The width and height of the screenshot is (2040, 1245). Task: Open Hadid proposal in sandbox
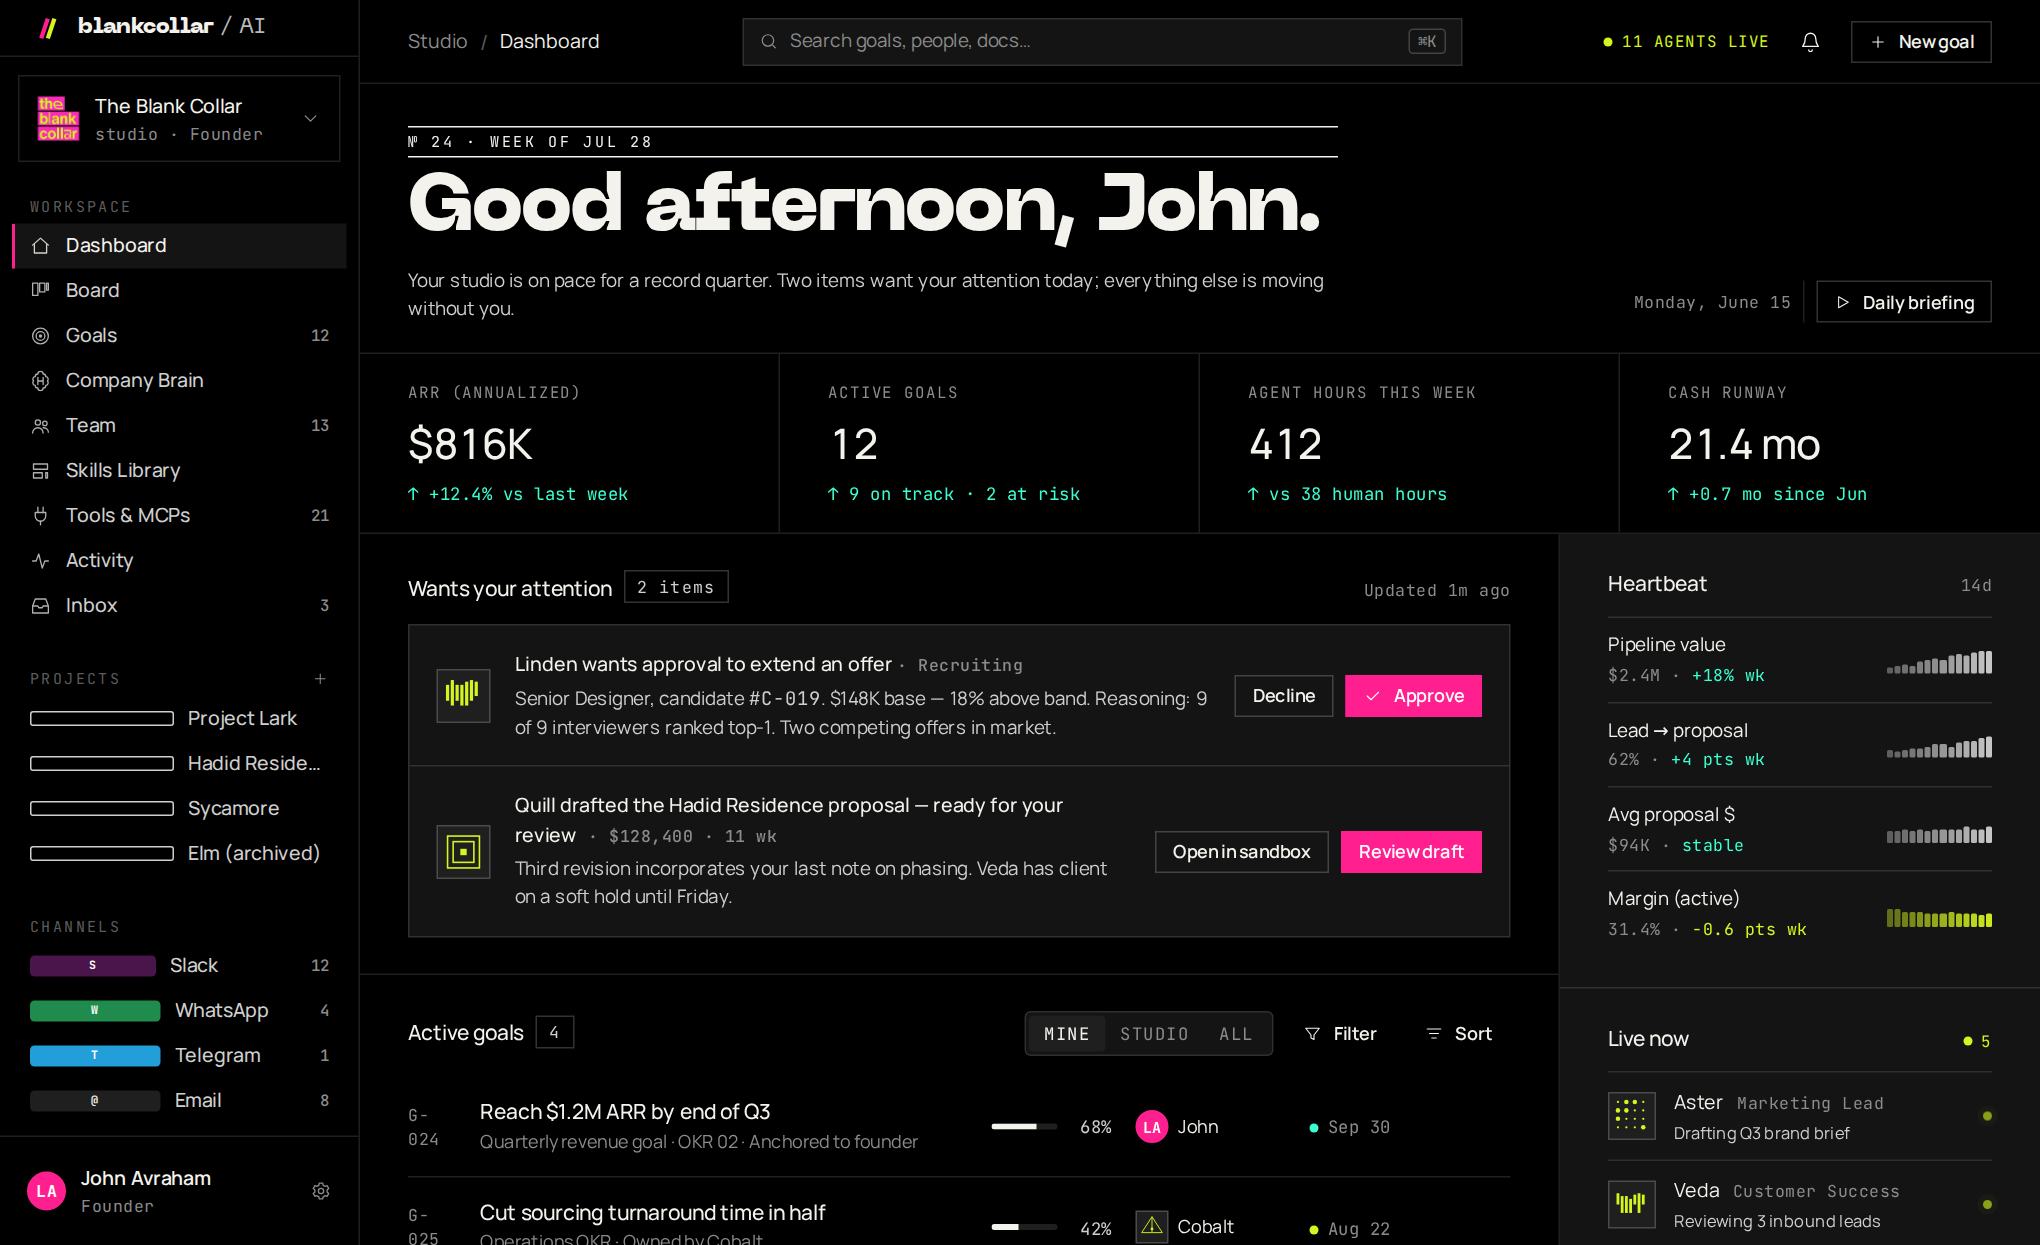point(1242,852)
